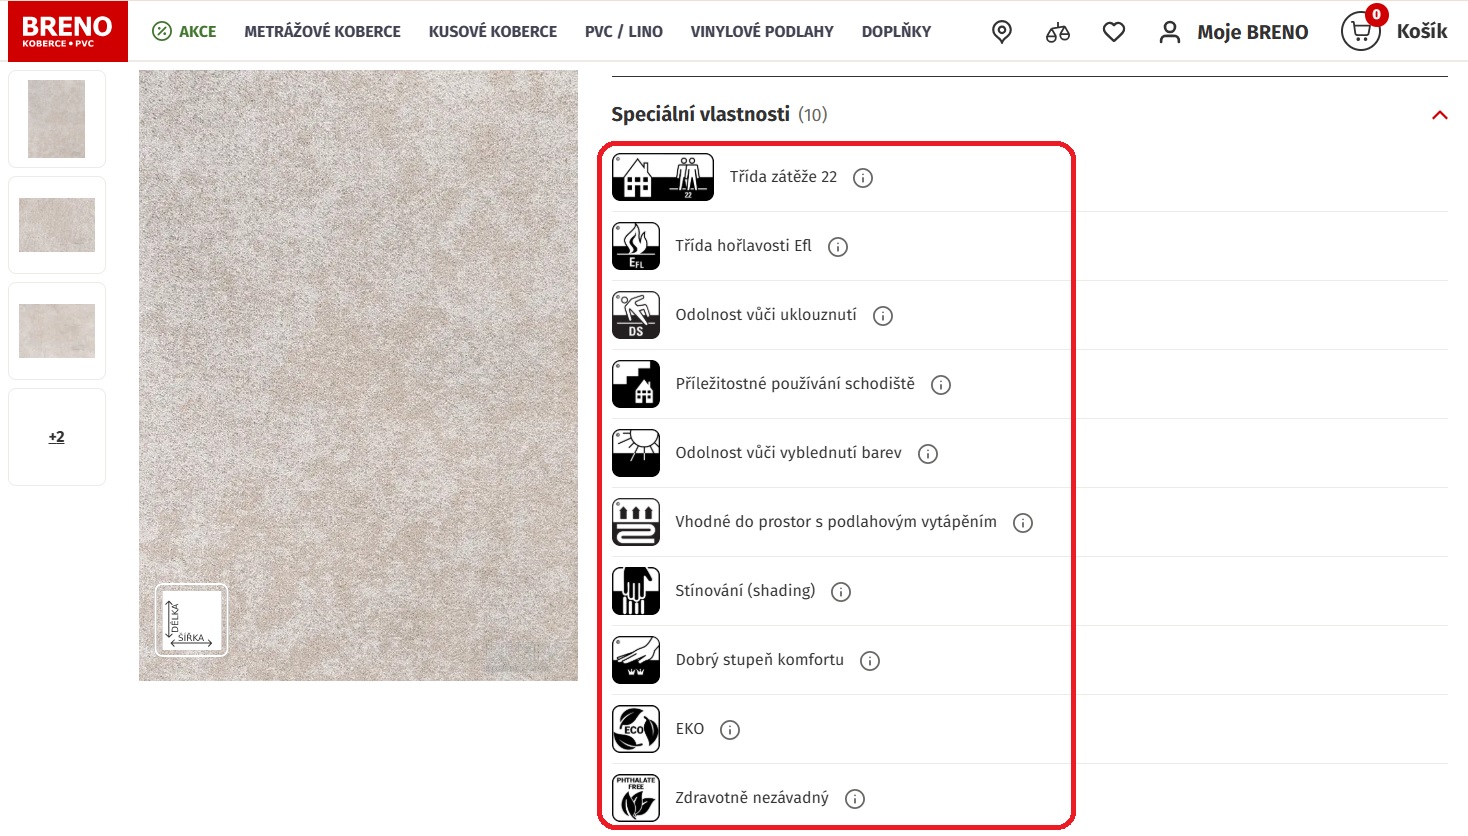Click the phthalate free pictogram
The height and width of the screenshot is (836, 1468).
pos(636,798)
